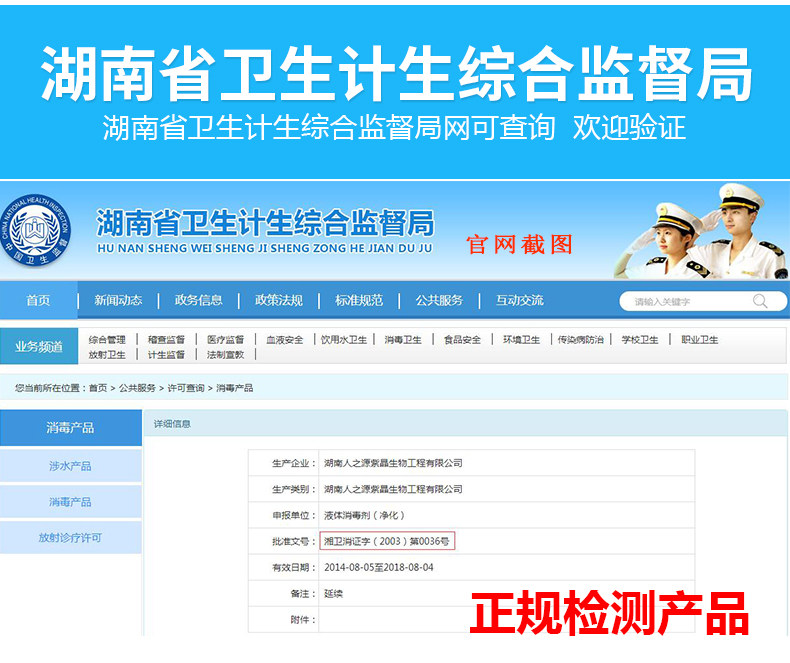Open light-blue 消毒产品 sidebar item
Screen dimensions: 790x663
click(71, 502)
